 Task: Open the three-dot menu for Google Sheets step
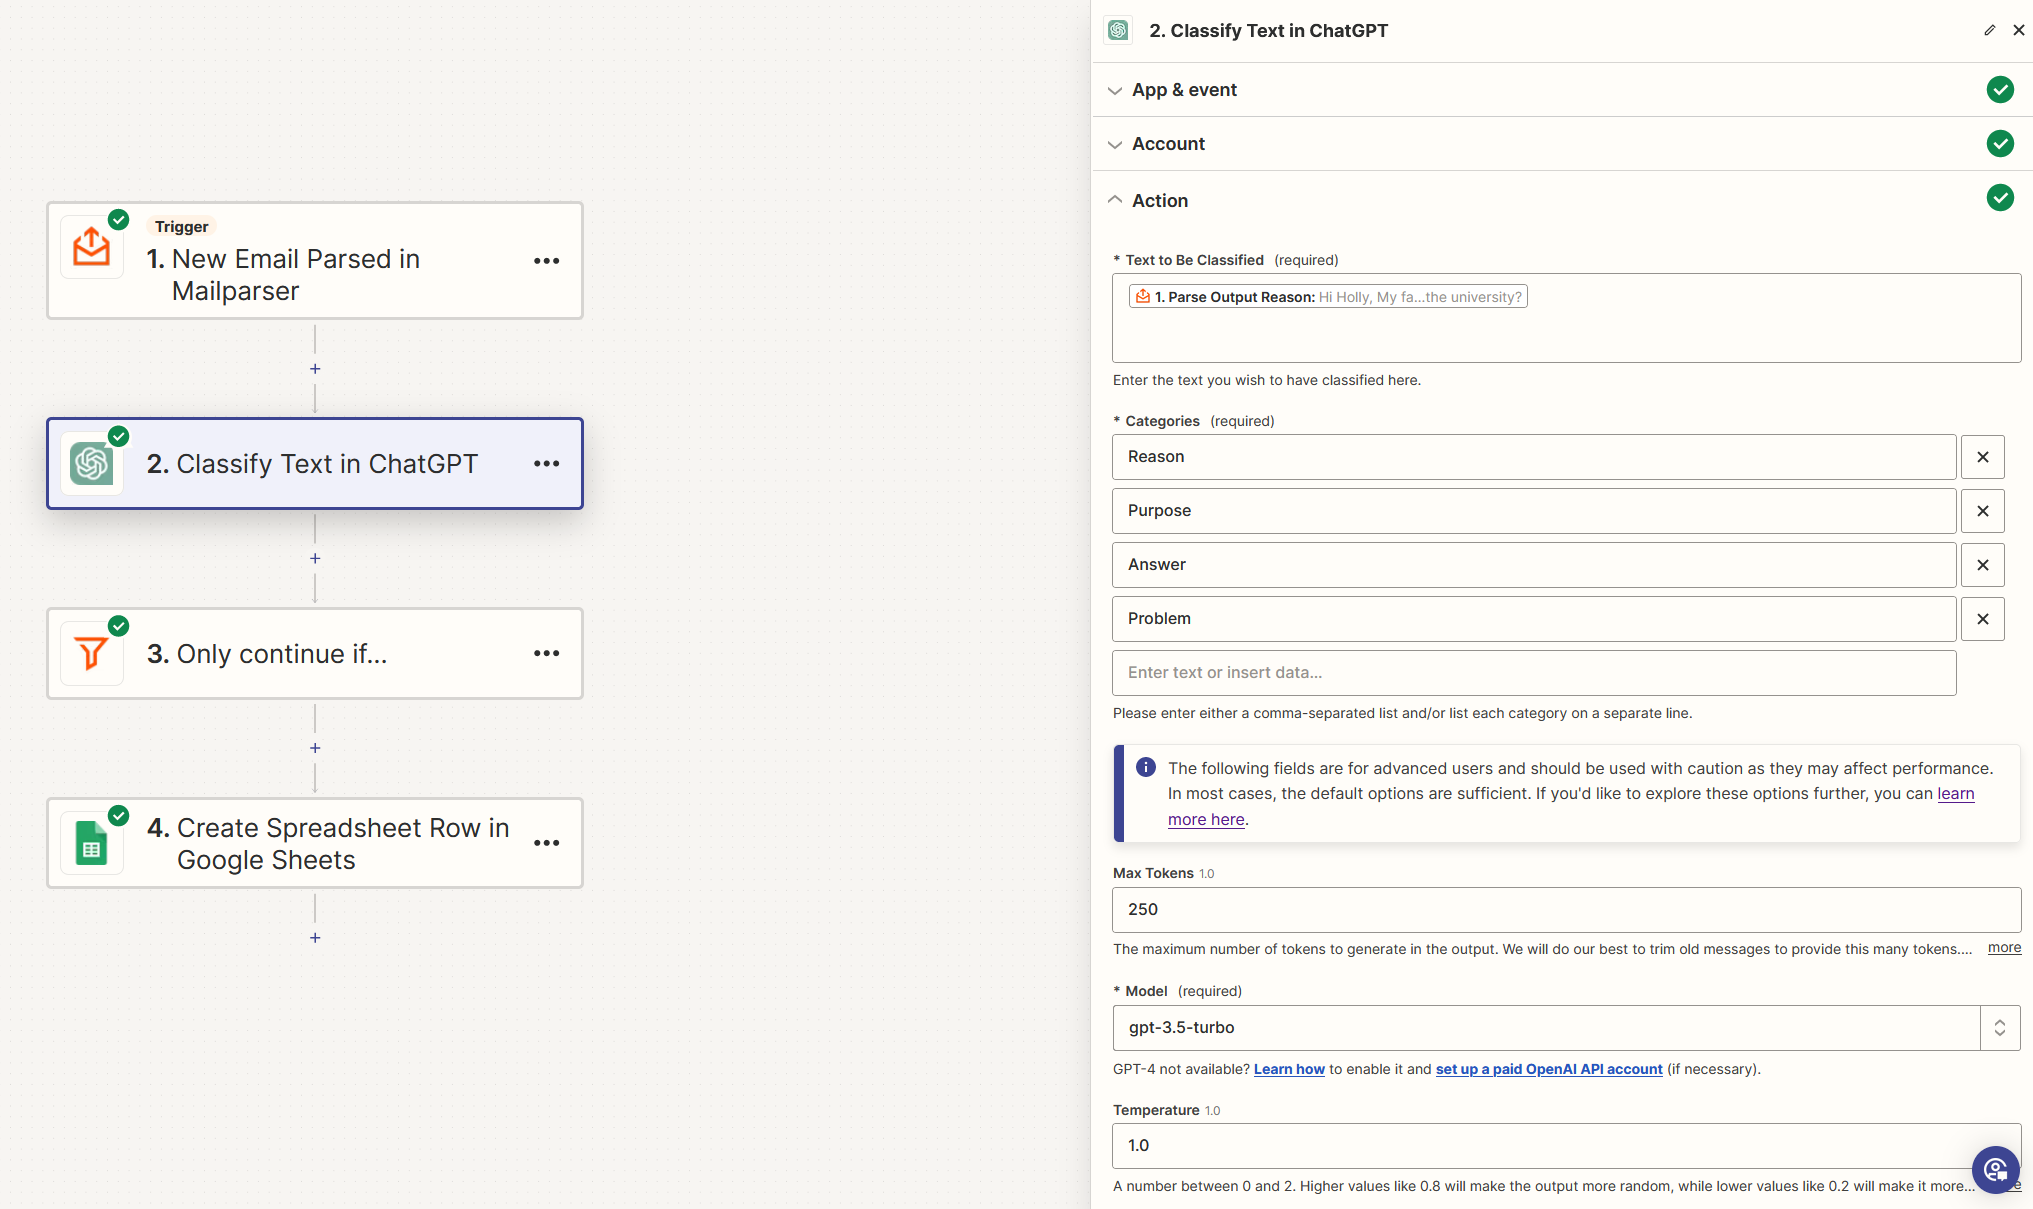pos(547,843)
